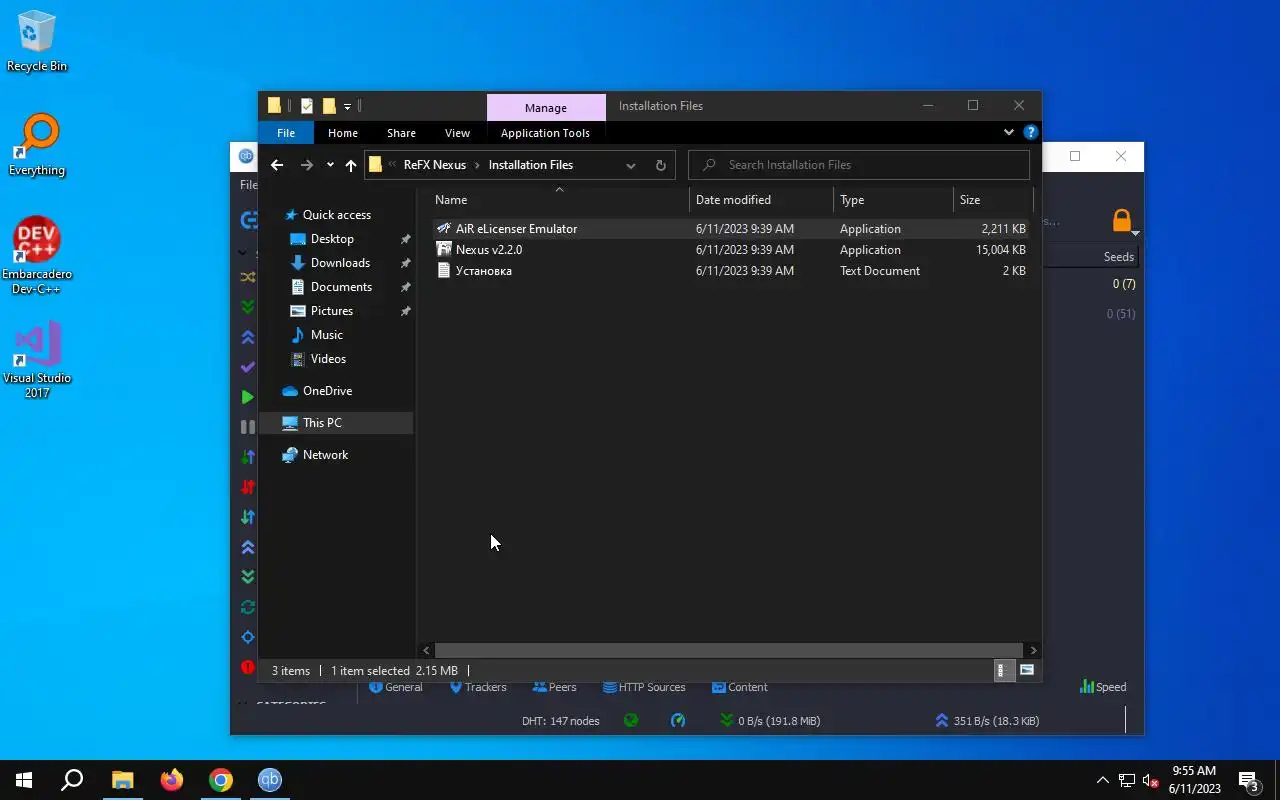Open Google Chrome from the taskbar
Viewport: 1280px width, 800px height.
pos(221,780)
